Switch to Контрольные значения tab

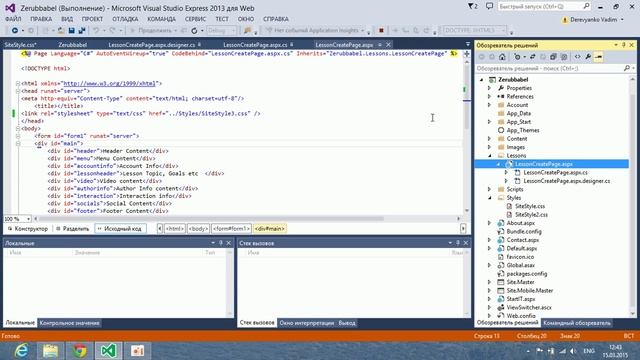tap(69, 323)
